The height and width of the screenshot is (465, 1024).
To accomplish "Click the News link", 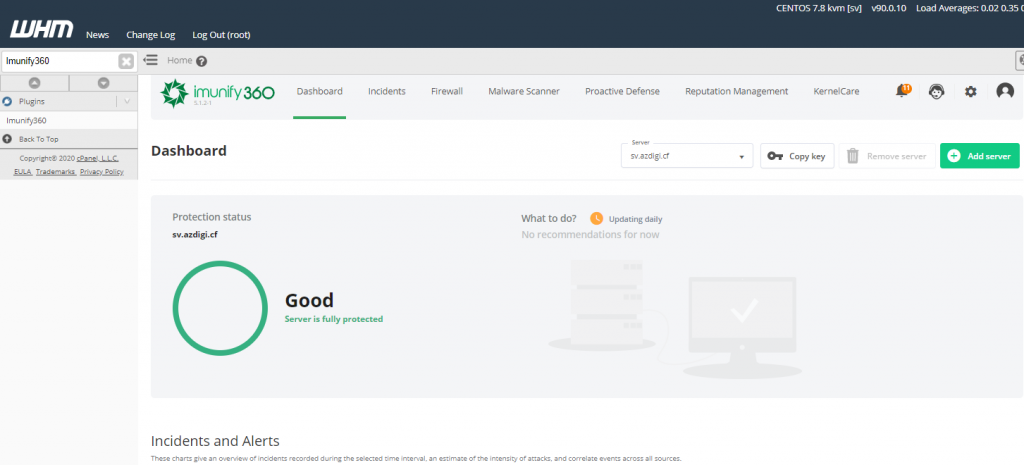I will point(97,35).
